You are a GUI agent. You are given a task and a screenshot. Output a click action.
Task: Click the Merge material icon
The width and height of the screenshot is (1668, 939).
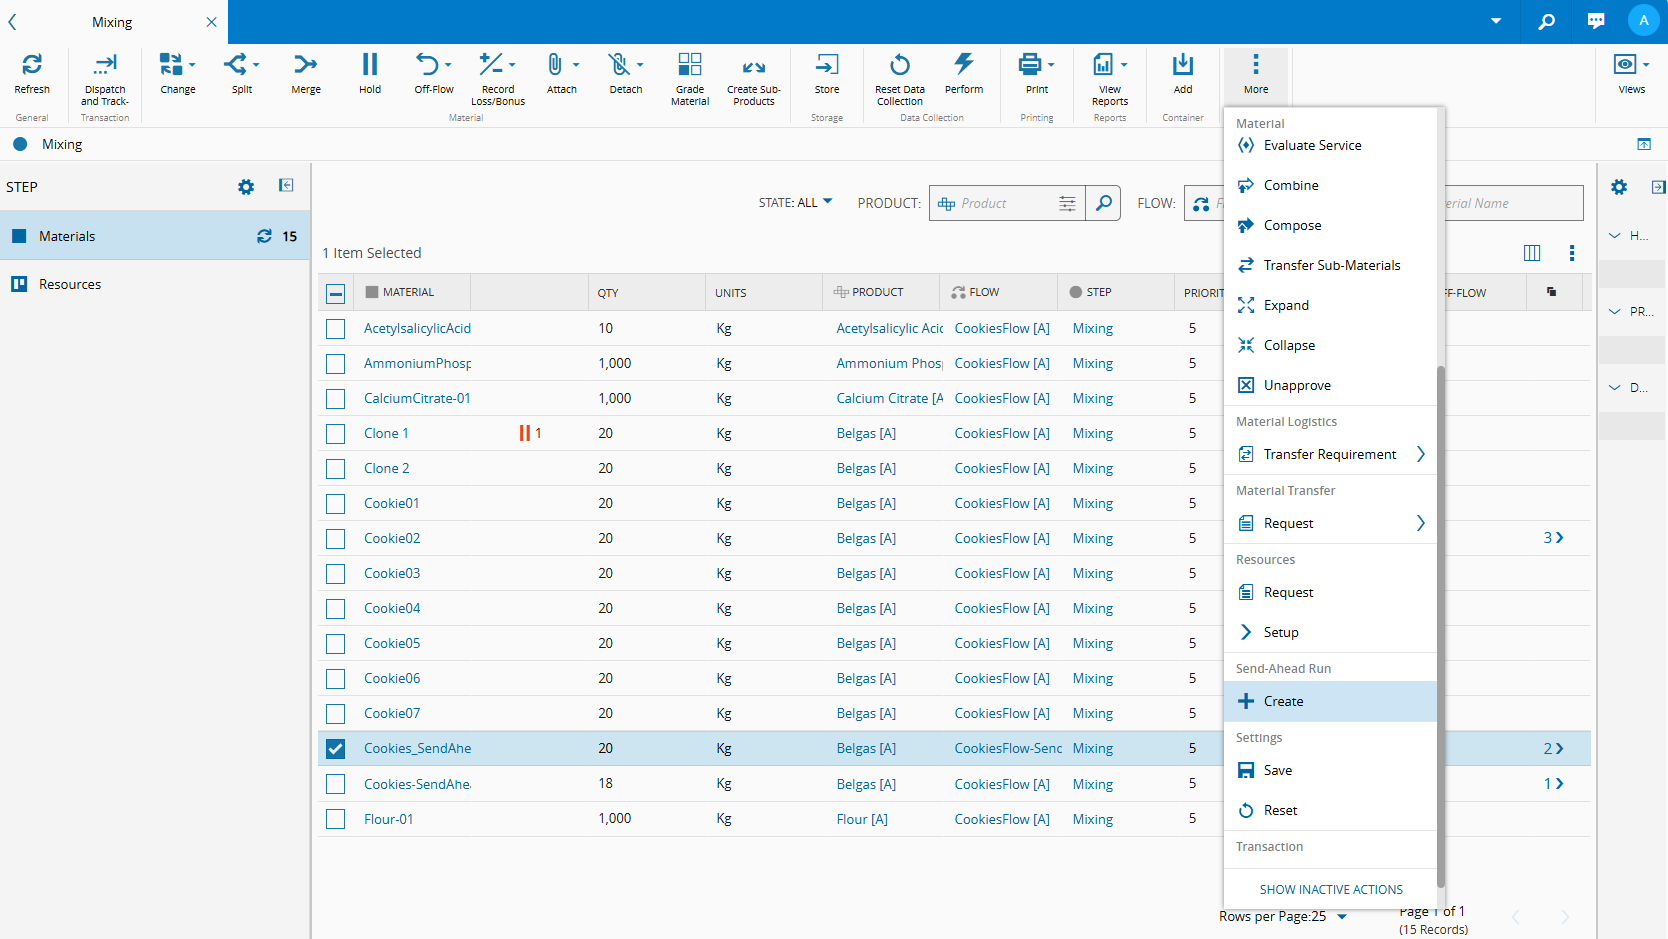306,66
